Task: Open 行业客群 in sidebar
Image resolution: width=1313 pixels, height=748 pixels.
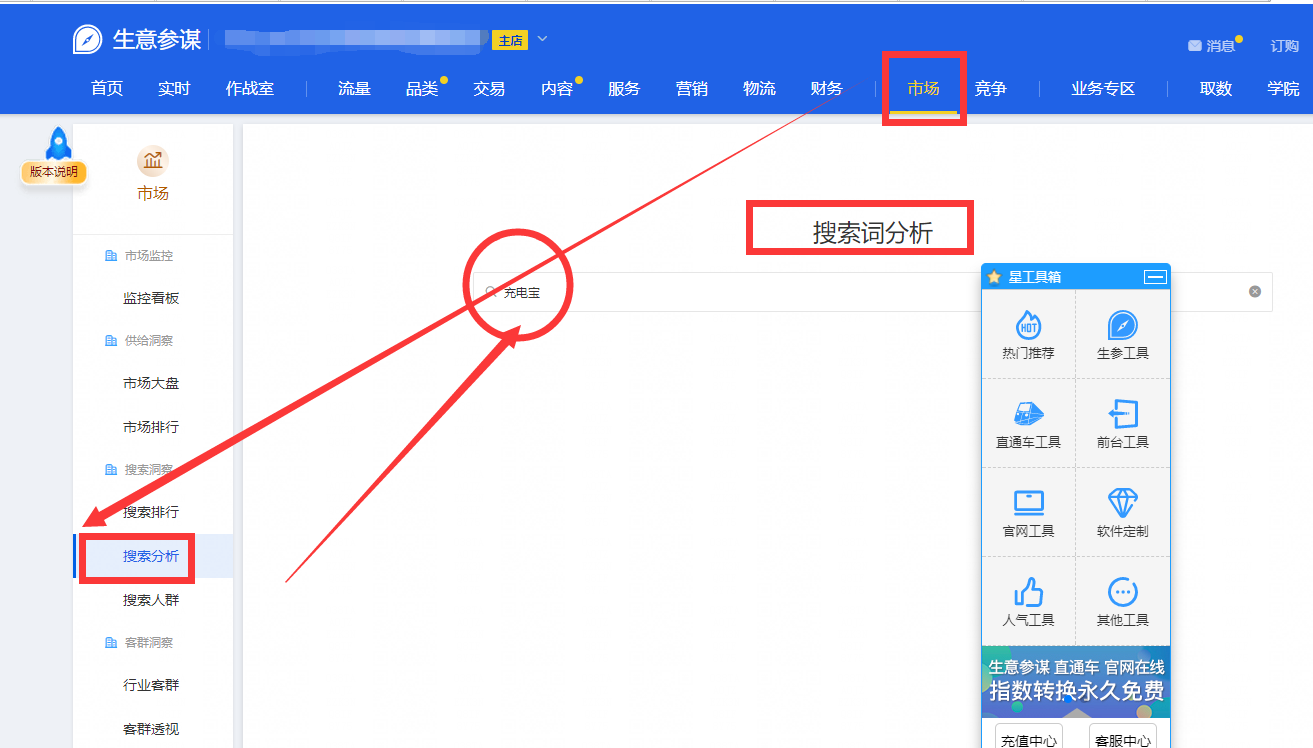Action: pyautogui.click(x=151, y=685)
